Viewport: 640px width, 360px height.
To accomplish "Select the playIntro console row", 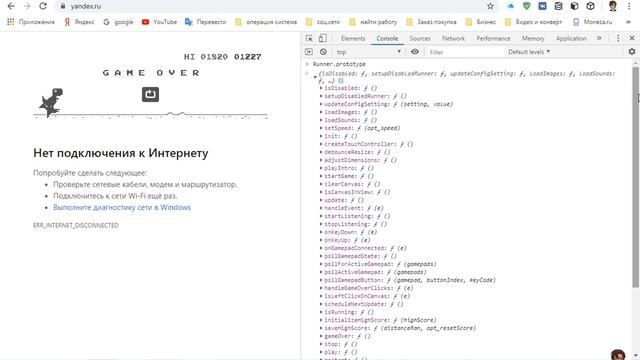I will tap(349, 168).
